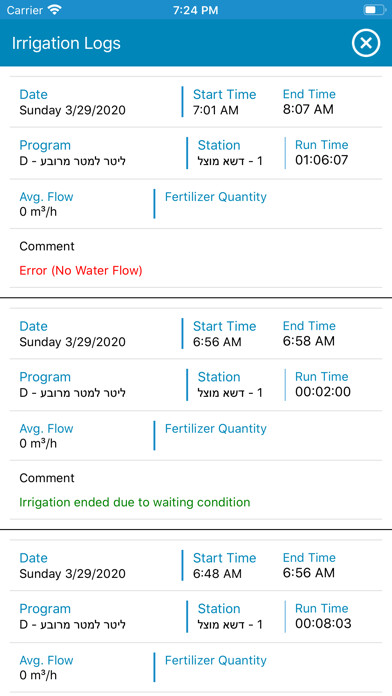Tap the first log's Avg. Flow value
392x696 pixels.
click(x=38, y=212)
